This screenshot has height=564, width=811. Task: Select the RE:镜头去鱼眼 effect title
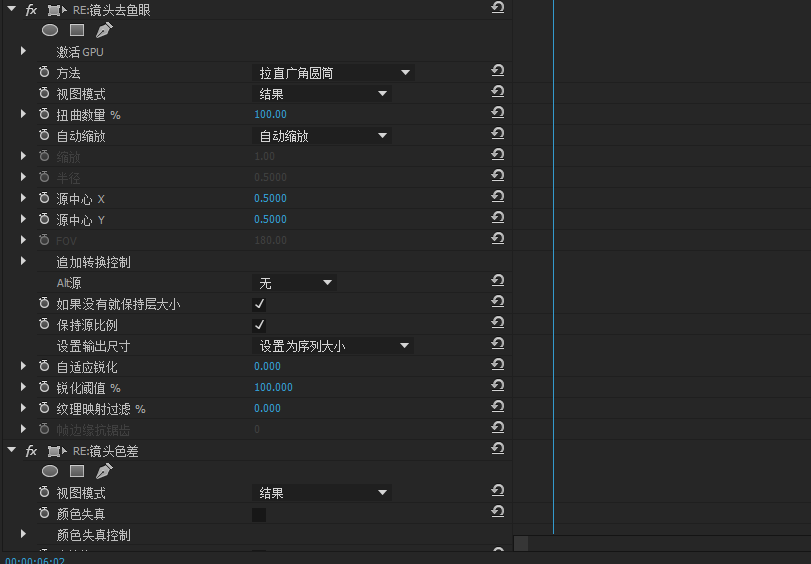pyautogui.click(x=111, y=10)
